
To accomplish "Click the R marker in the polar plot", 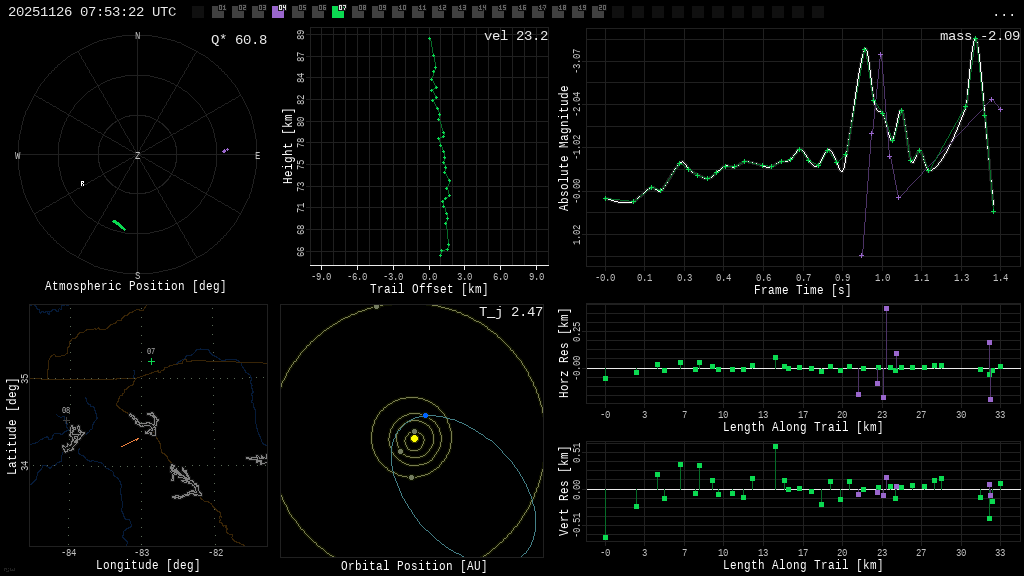I will click(x=82, y=184).
